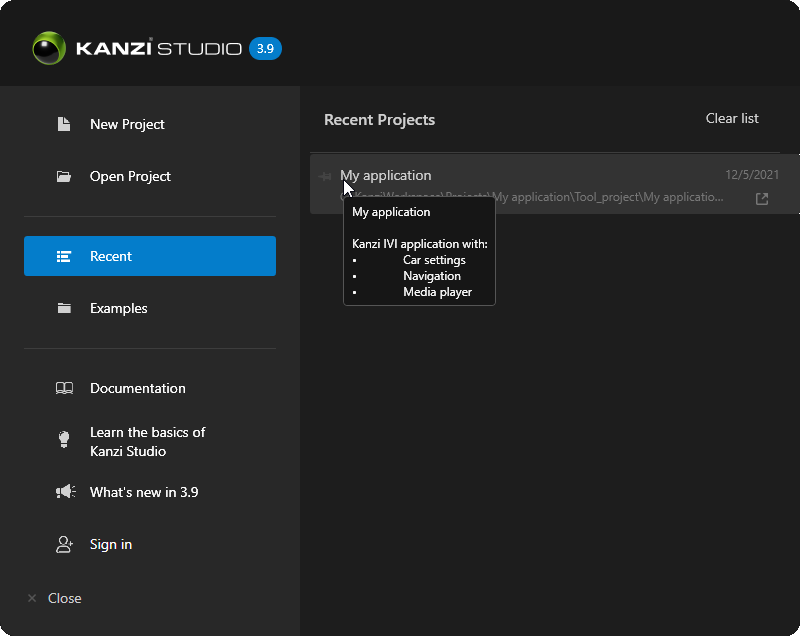Choose Open Project from the sidebar
The width and height of the screenshot is (800, 636).
coord(130,176)
